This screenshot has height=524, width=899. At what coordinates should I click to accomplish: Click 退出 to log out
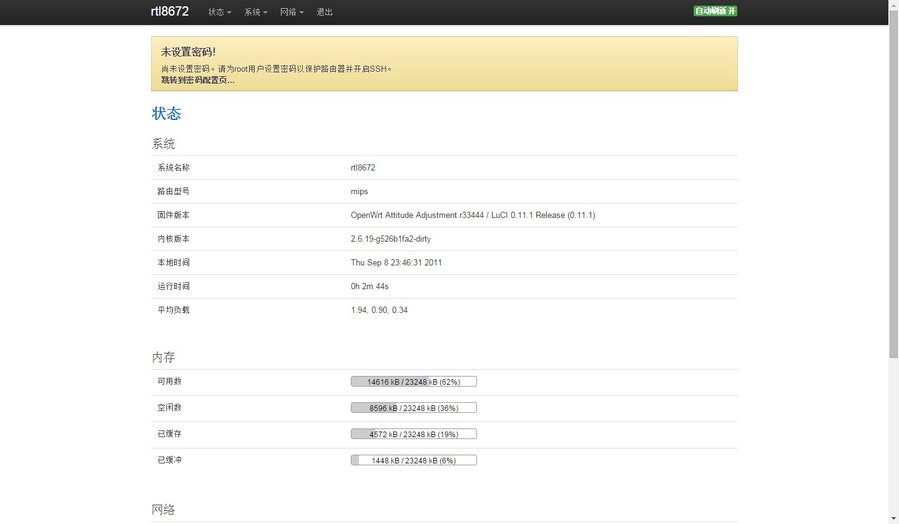click(325, 12)
